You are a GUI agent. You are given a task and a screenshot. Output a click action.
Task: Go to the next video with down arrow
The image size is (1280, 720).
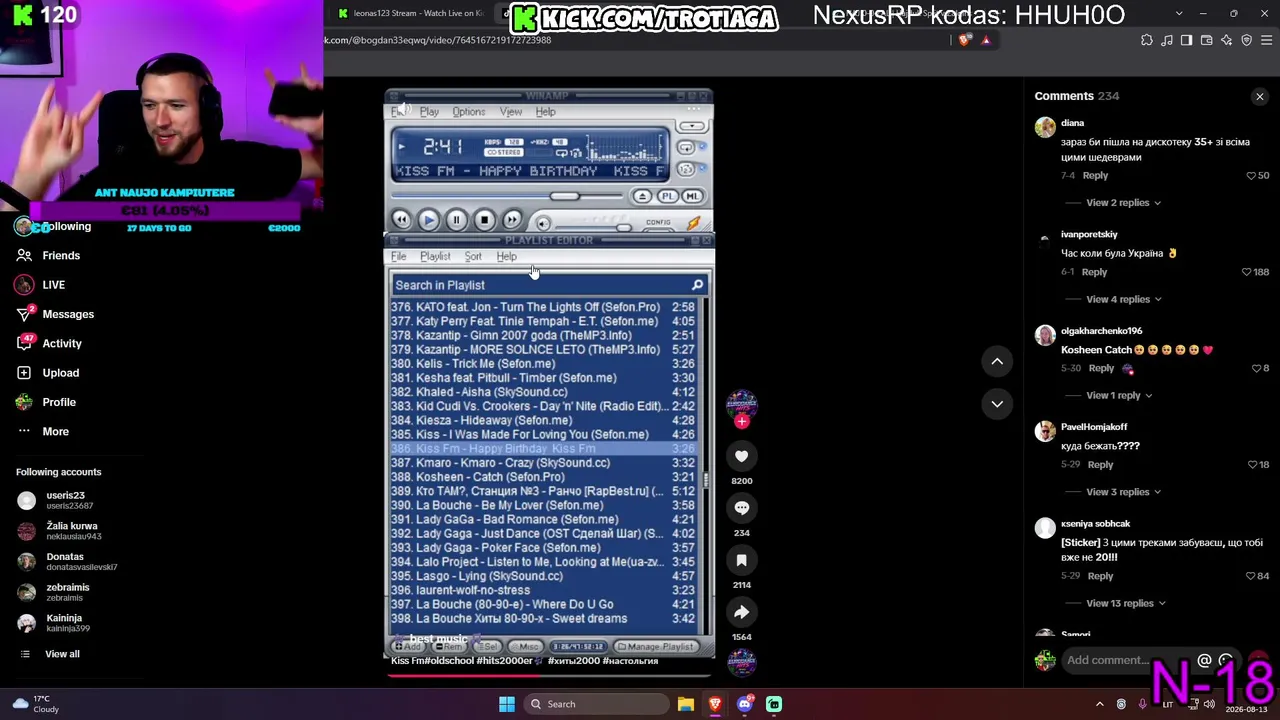point(997,403)
